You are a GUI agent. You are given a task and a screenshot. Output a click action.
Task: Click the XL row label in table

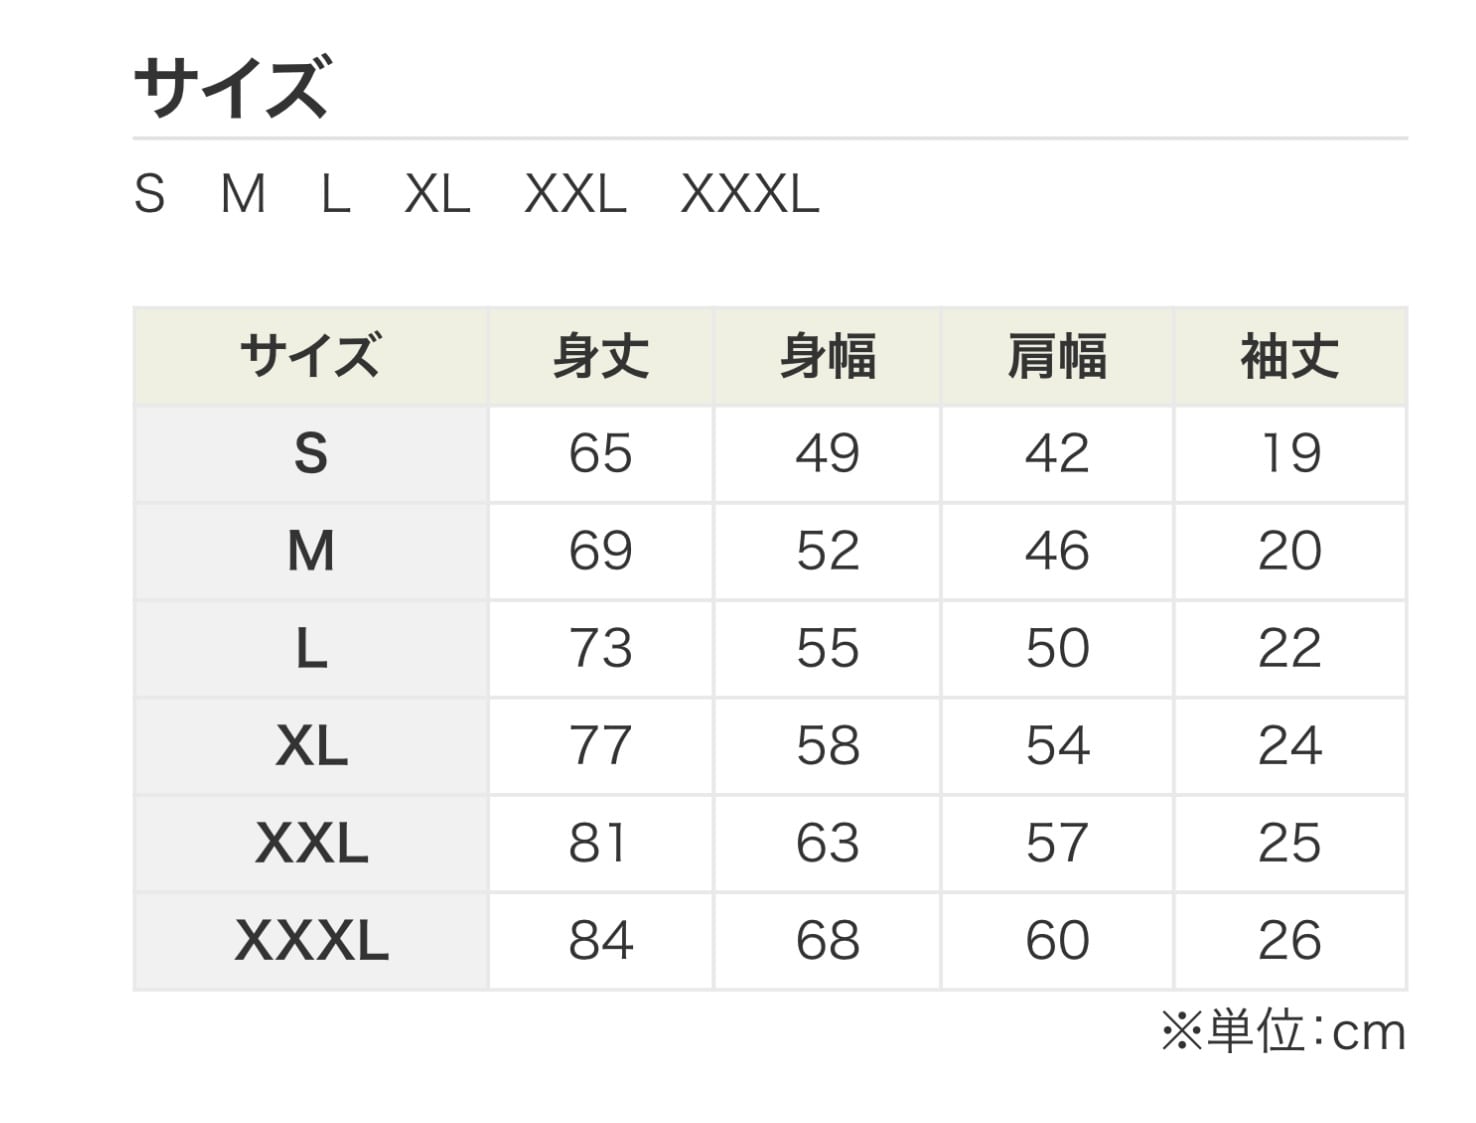(x=311, y=746)
